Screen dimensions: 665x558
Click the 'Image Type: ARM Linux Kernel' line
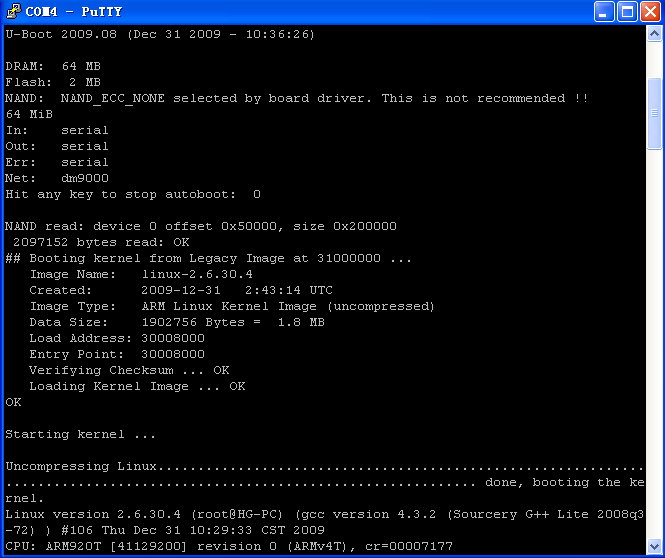tap(232, 307)
